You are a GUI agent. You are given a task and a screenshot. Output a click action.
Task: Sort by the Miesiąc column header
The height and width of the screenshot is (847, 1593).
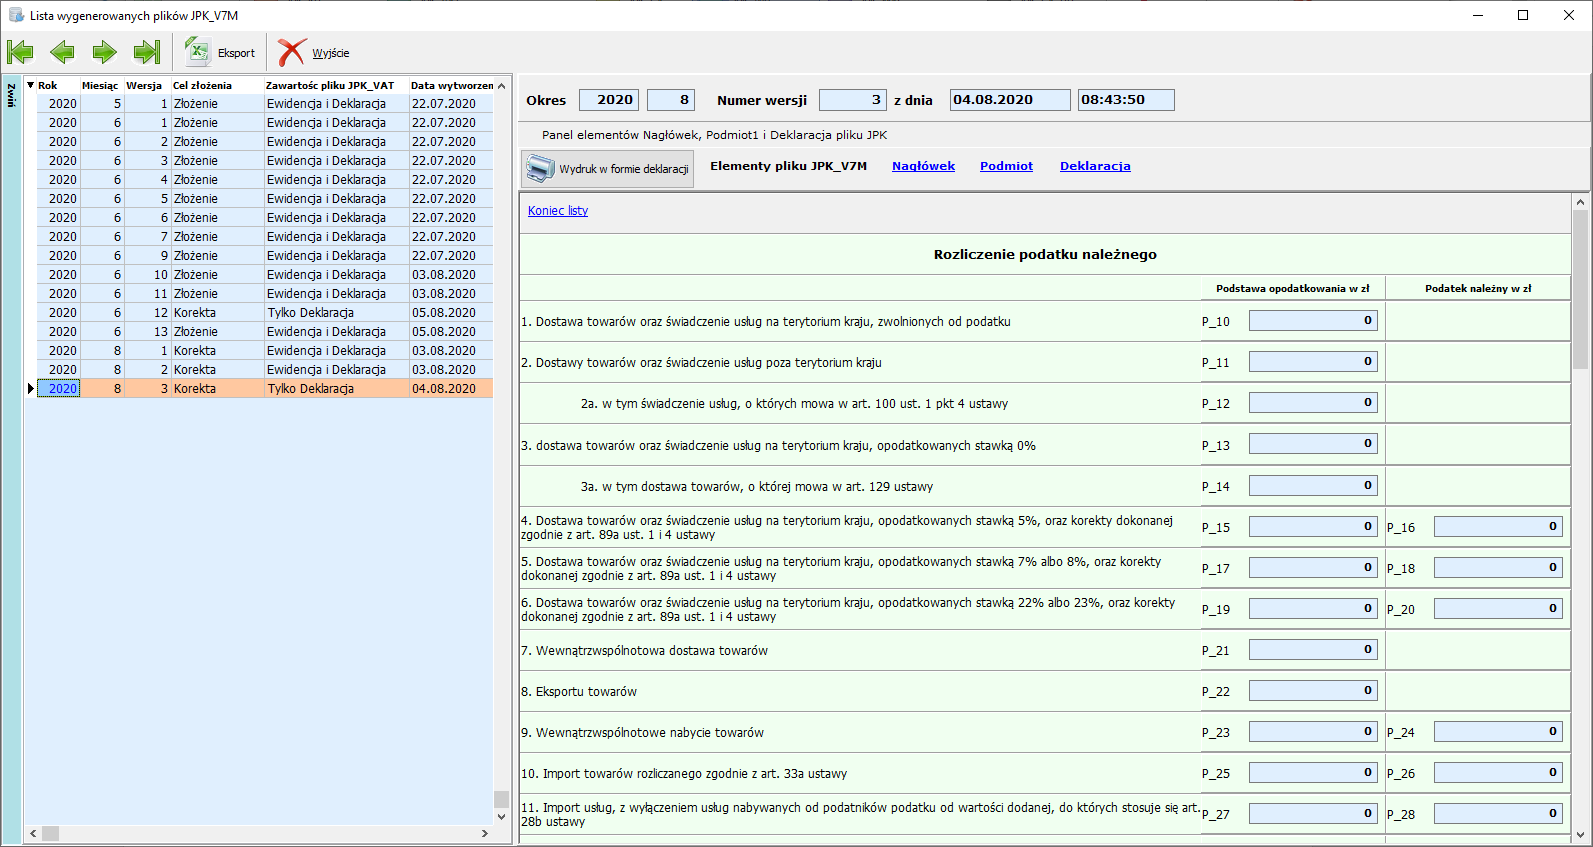pyautogui.click(x=102, y=85)
